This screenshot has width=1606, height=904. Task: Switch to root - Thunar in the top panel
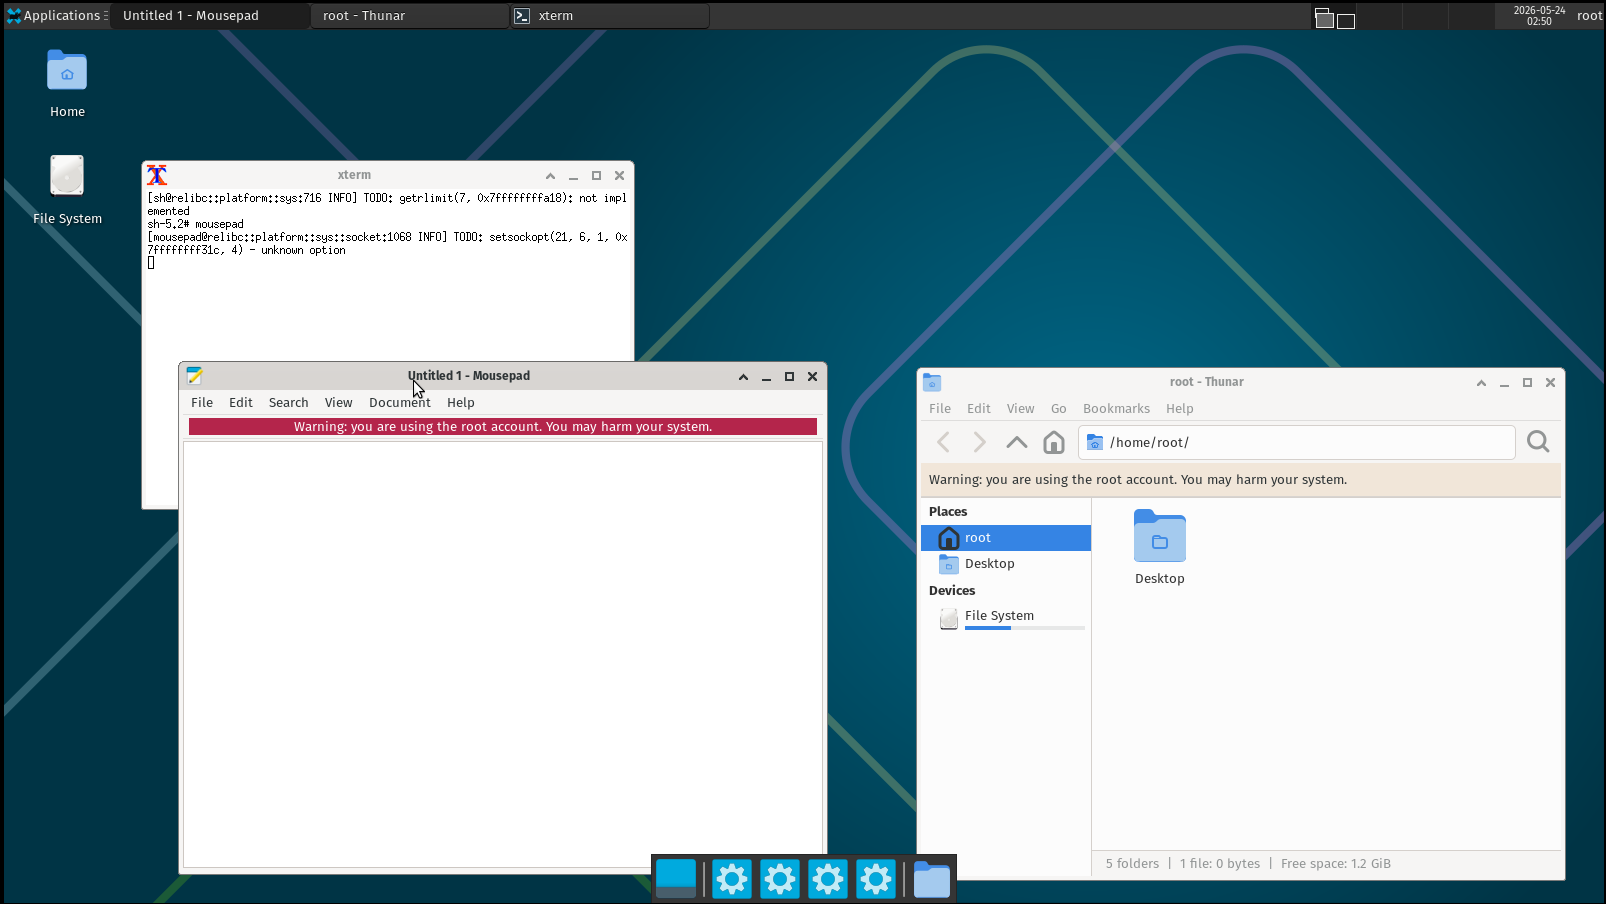tap(410, 15)
